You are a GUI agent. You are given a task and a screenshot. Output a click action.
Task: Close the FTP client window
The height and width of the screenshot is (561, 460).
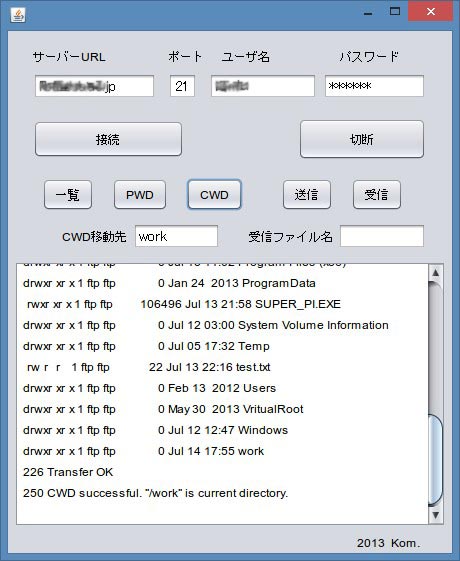tap(431, 11)
